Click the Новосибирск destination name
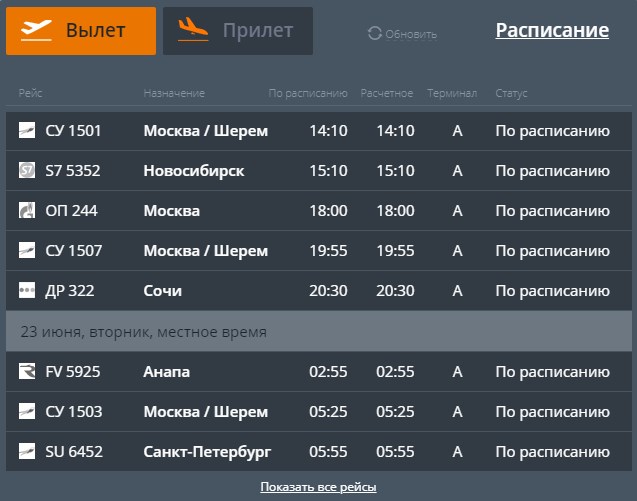The width and height of the screenshot is (637, 501). [194, 171]
